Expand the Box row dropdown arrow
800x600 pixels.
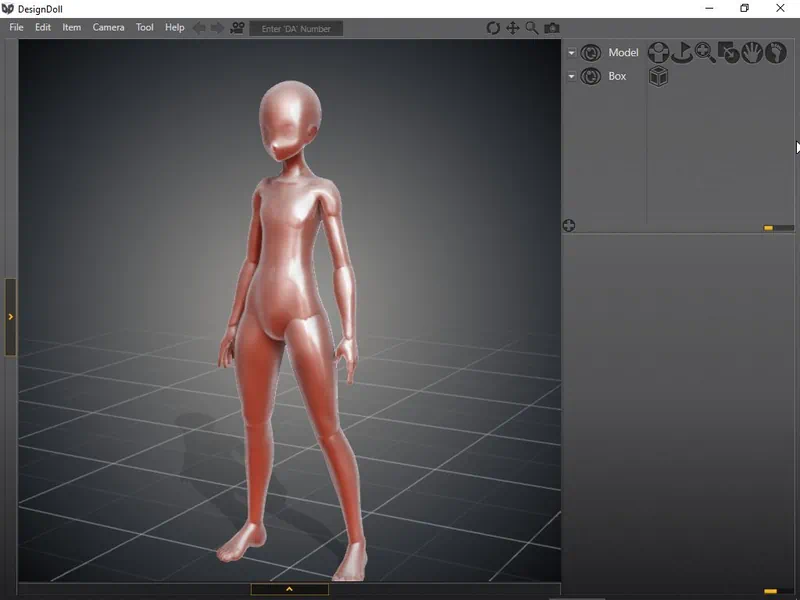pos(571,77)
